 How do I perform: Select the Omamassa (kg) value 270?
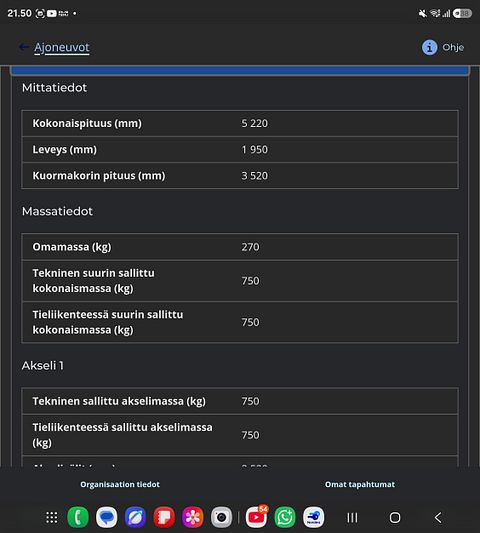coord(251,247)
